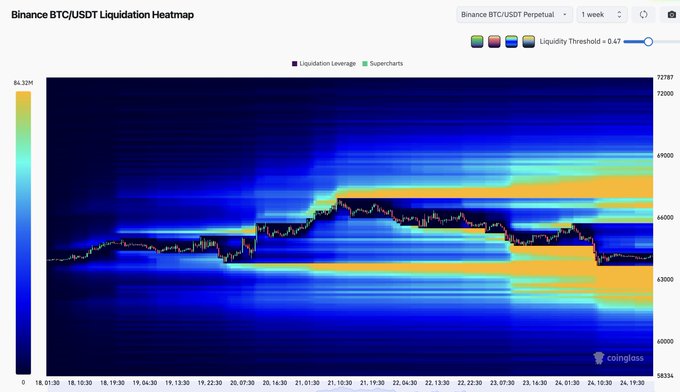Open the Binance BTC/USDT Perpetual dropdown
The image size is (680, 392).
tap(514, 14)
